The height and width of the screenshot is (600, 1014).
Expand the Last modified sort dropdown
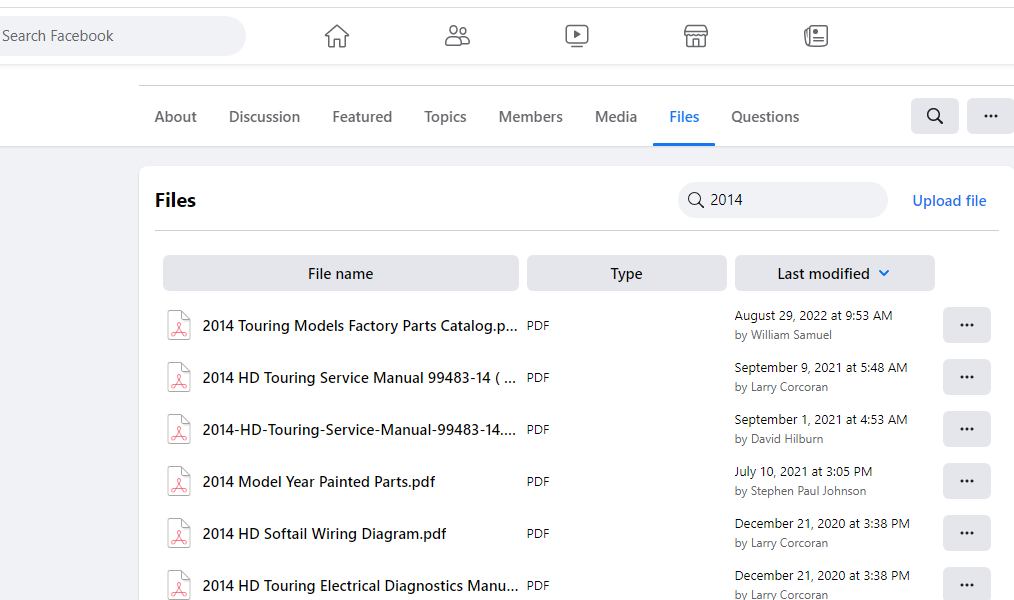pos(884,273)
